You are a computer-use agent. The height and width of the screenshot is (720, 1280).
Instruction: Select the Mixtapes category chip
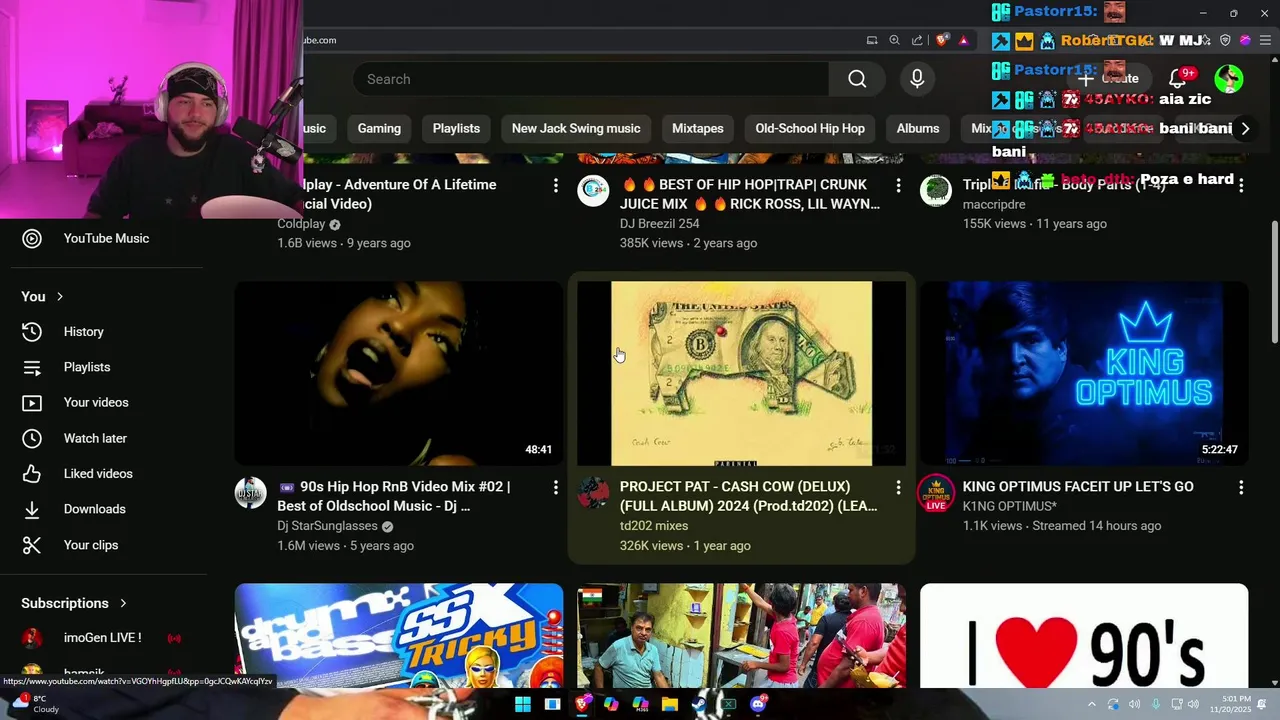pos(697,128)
